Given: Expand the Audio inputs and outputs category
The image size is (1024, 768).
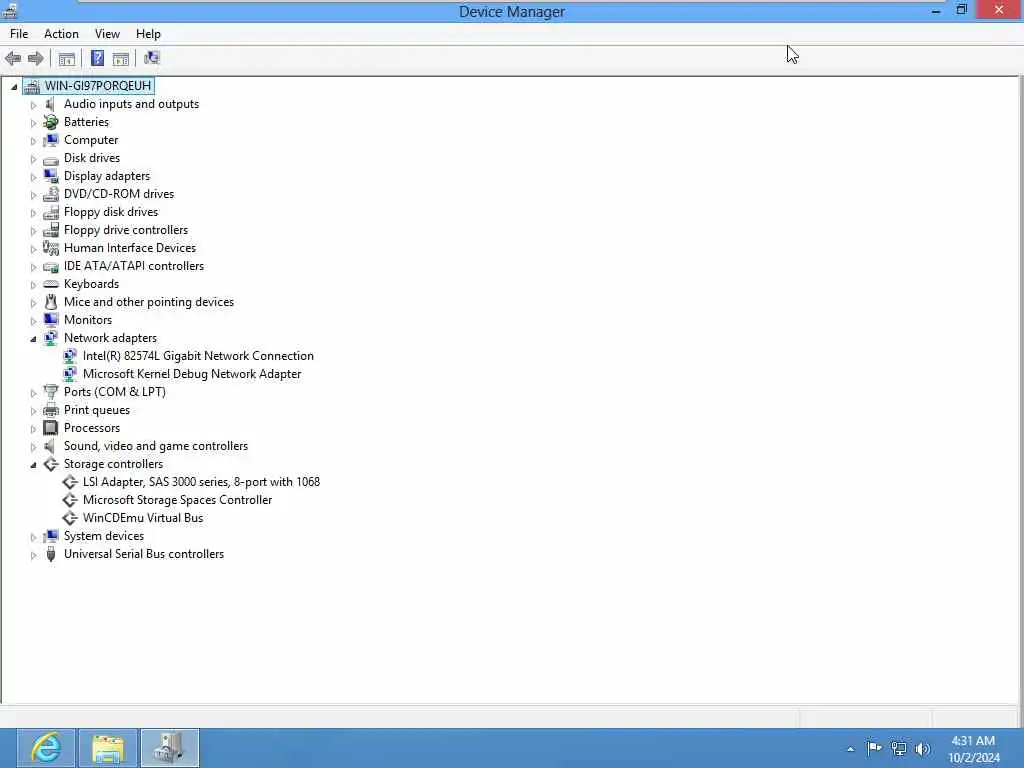Looking at the screenshot, I should (x=33, y=104).
